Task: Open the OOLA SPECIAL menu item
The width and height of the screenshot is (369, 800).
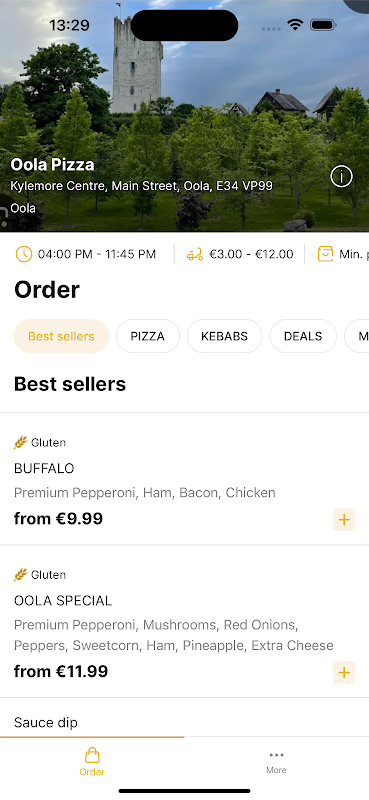Action: pyautogui.click(x=184, y=621)
